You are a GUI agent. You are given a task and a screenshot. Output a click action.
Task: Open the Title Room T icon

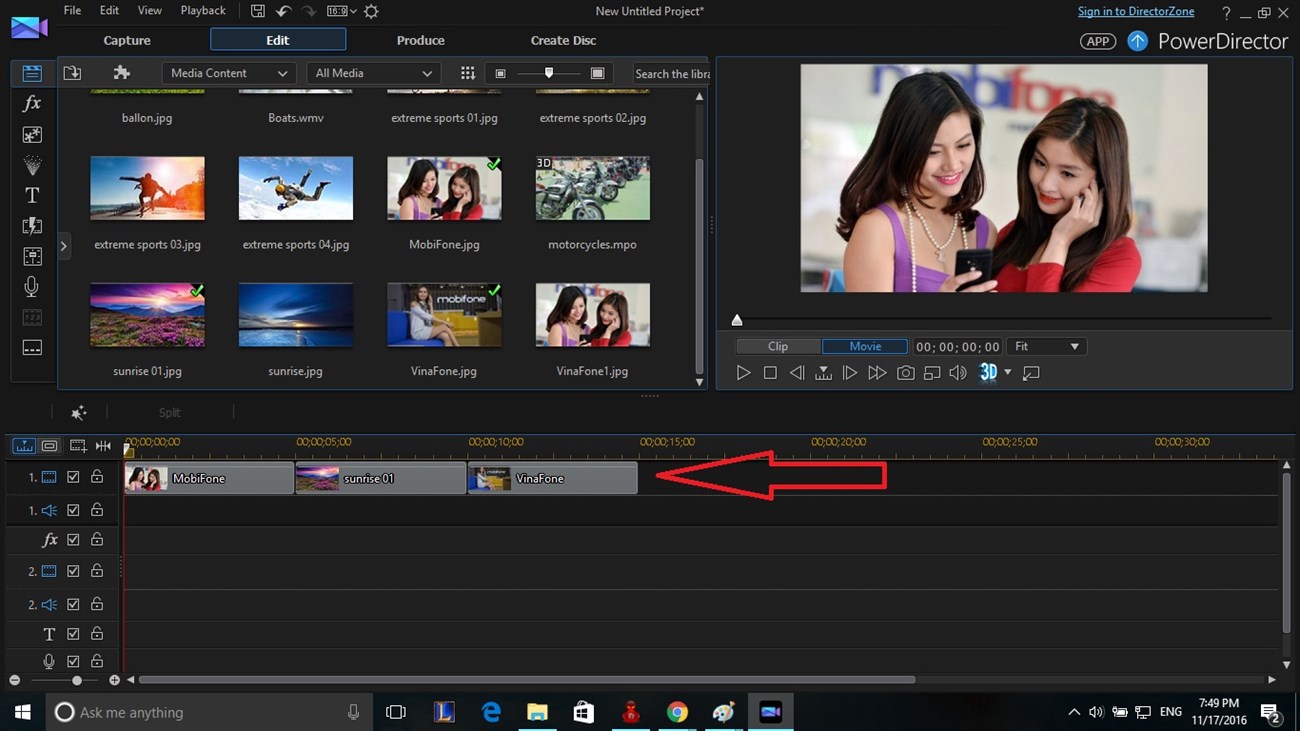(x=32, y=195)
